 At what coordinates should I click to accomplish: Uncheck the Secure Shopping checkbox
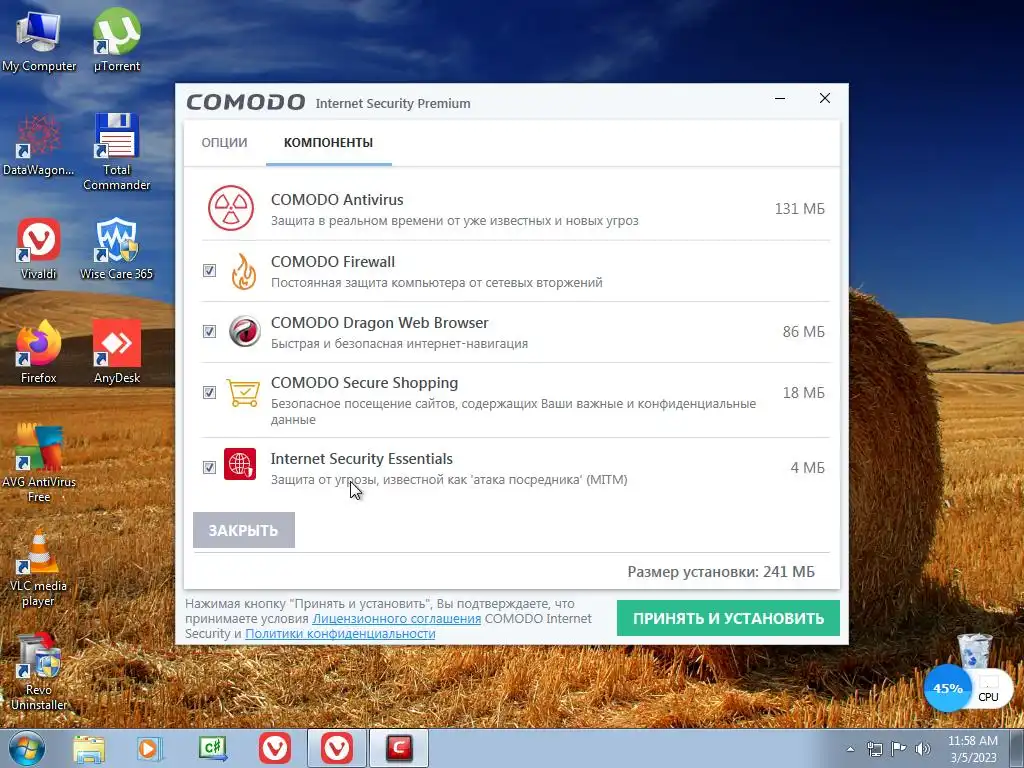209,392
